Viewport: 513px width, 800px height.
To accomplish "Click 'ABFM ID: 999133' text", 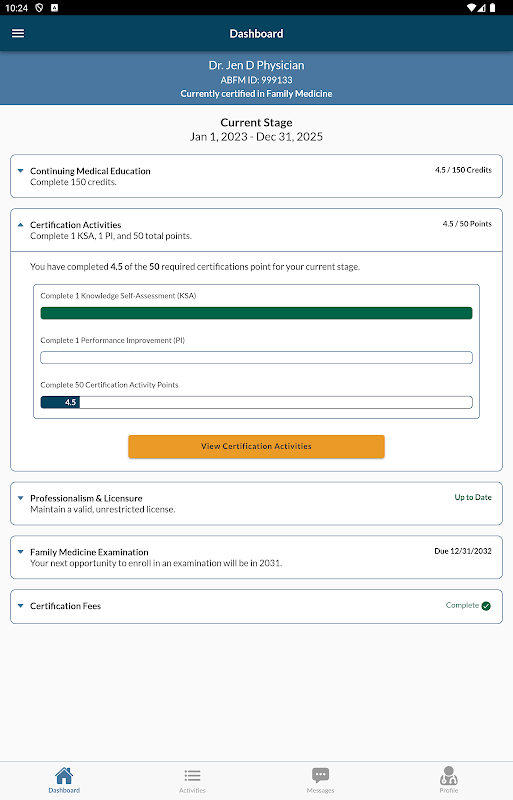I will pyautogui.click(x=256, y=80).
